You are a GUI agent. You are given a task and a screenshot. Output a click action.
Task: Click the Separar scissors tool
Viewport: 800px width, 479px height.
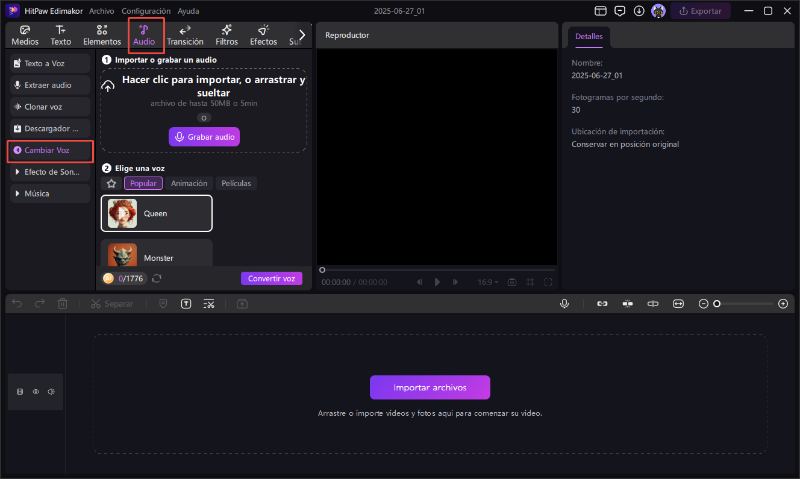click(111, 304)
